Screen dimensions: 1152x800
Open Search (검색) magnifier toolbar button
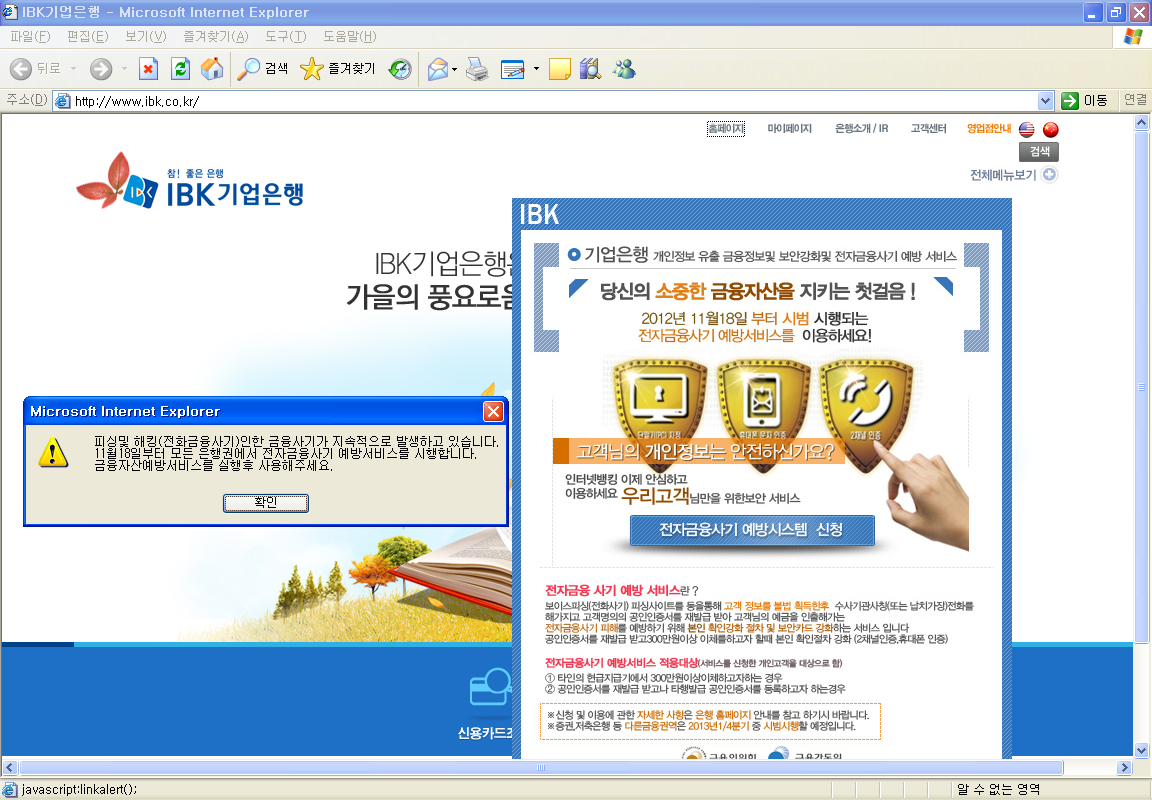[x=262, y=69]
